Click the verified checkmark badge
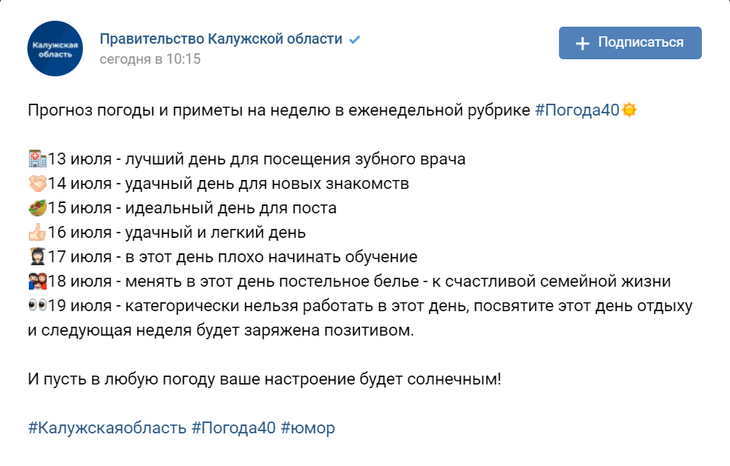 [354, 40]
